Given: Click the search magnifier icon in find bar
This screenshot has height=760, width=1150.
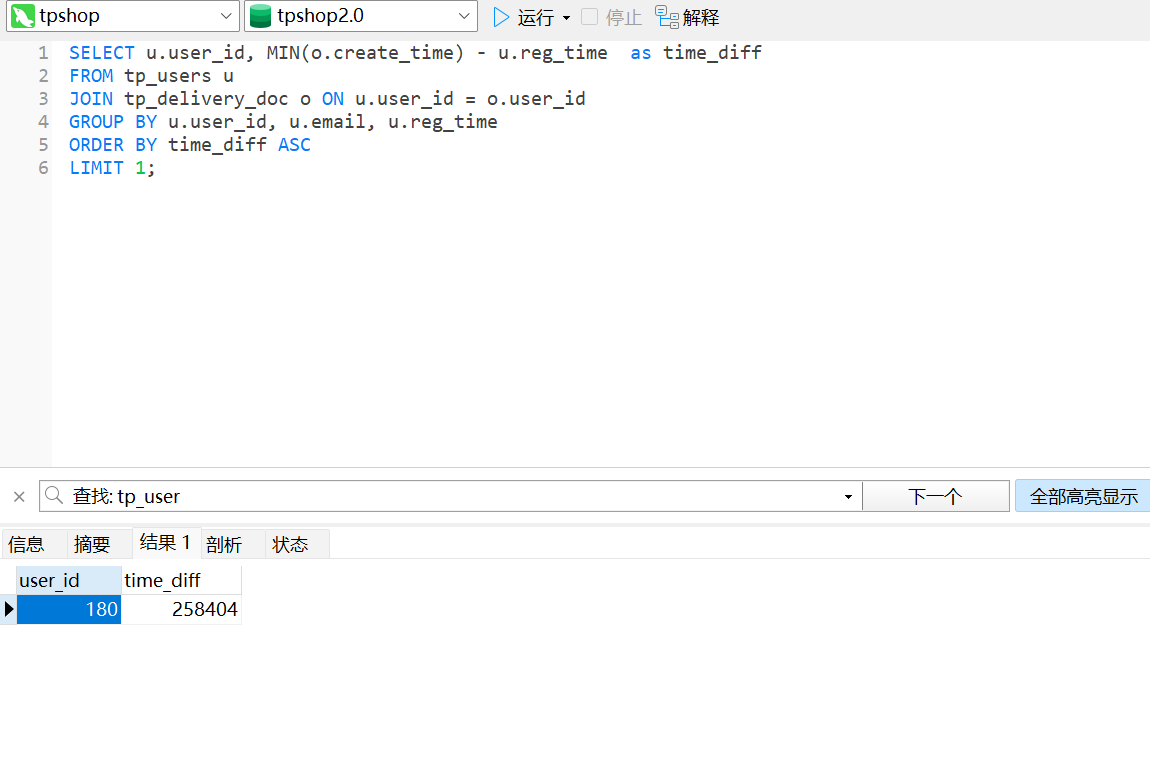Looking at the screenshot, I should pyautogui.click(x=54, y=496).
